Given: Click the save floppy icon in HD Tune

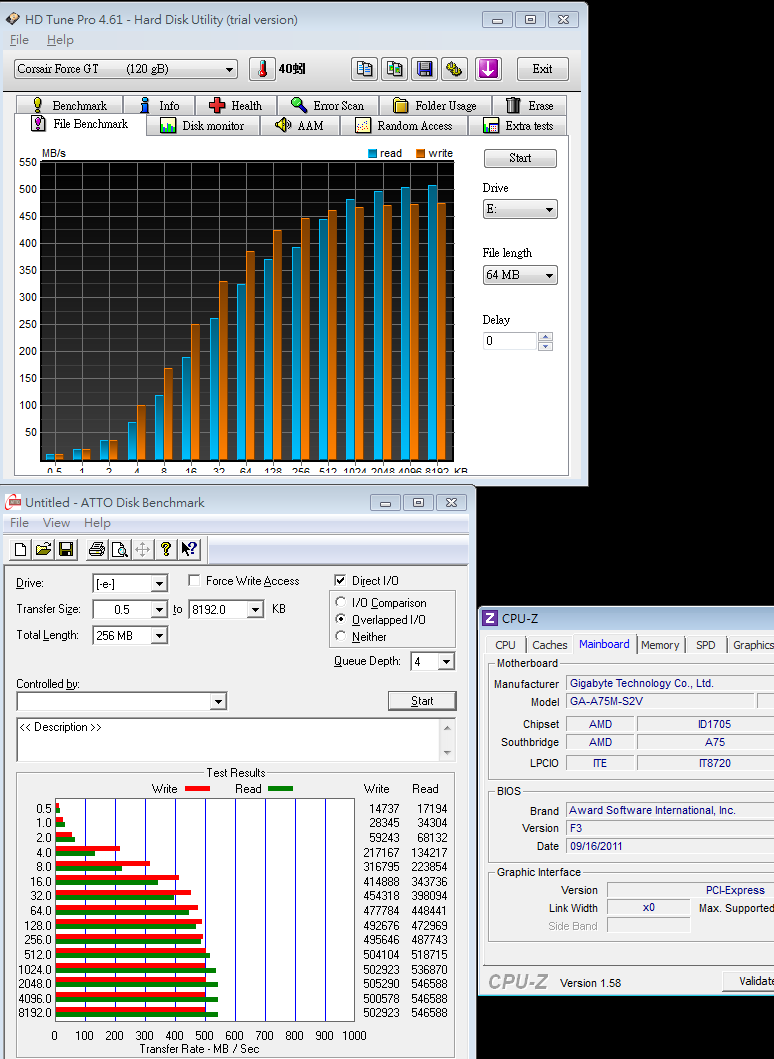Looking at the screenshot, I should coord(424,69).
